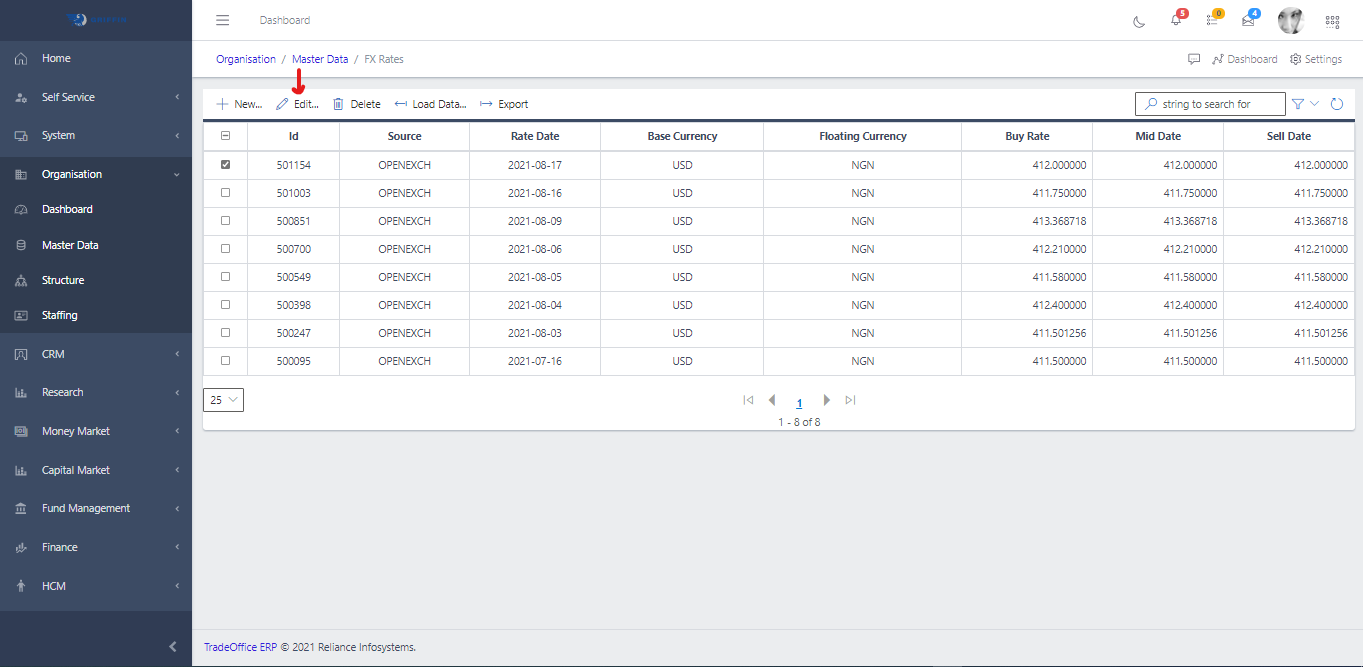The image size is (1363, 667).
Task: Refresh the FX rates table
Action: (1337, 104)
